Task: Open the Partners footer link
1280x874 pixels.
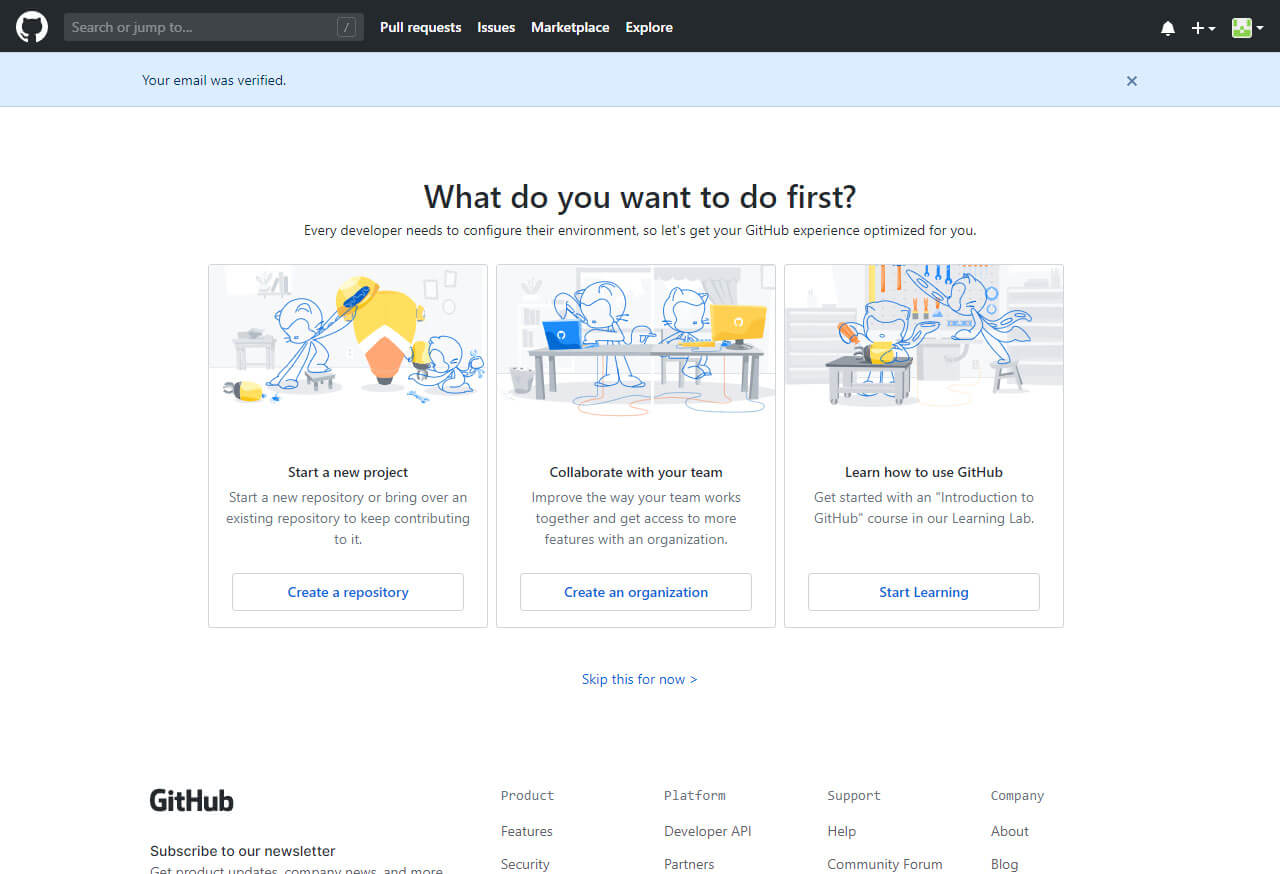Action: pos(689,864)
